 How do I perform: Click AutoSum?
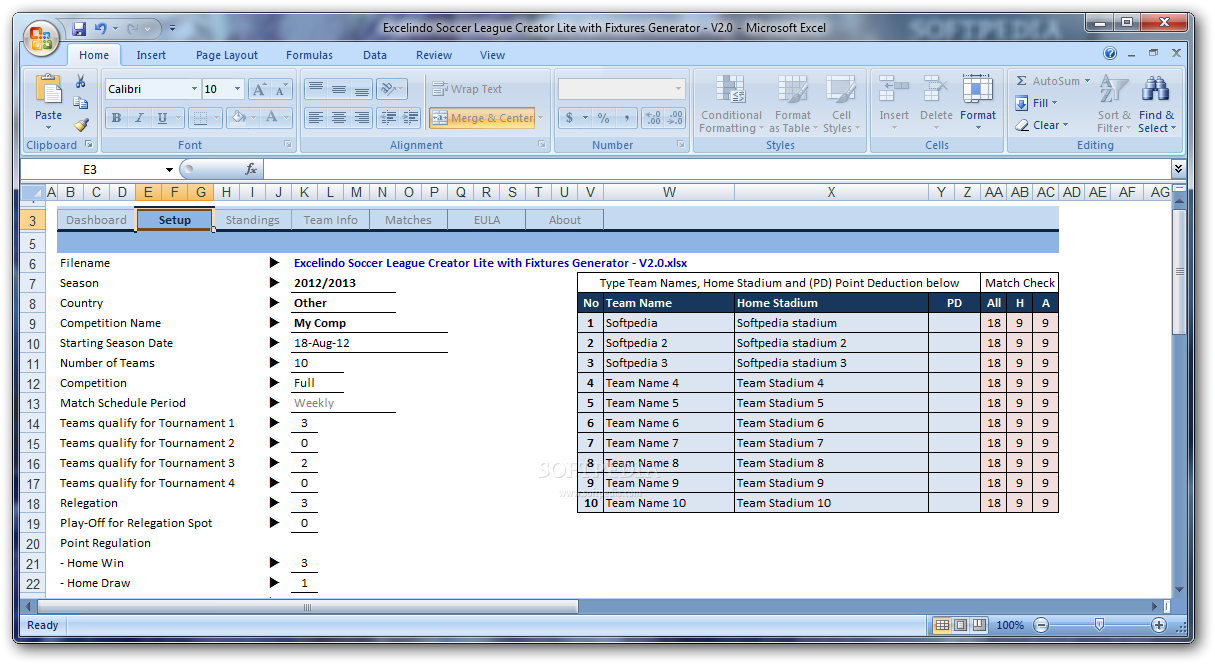(1052, 81)
